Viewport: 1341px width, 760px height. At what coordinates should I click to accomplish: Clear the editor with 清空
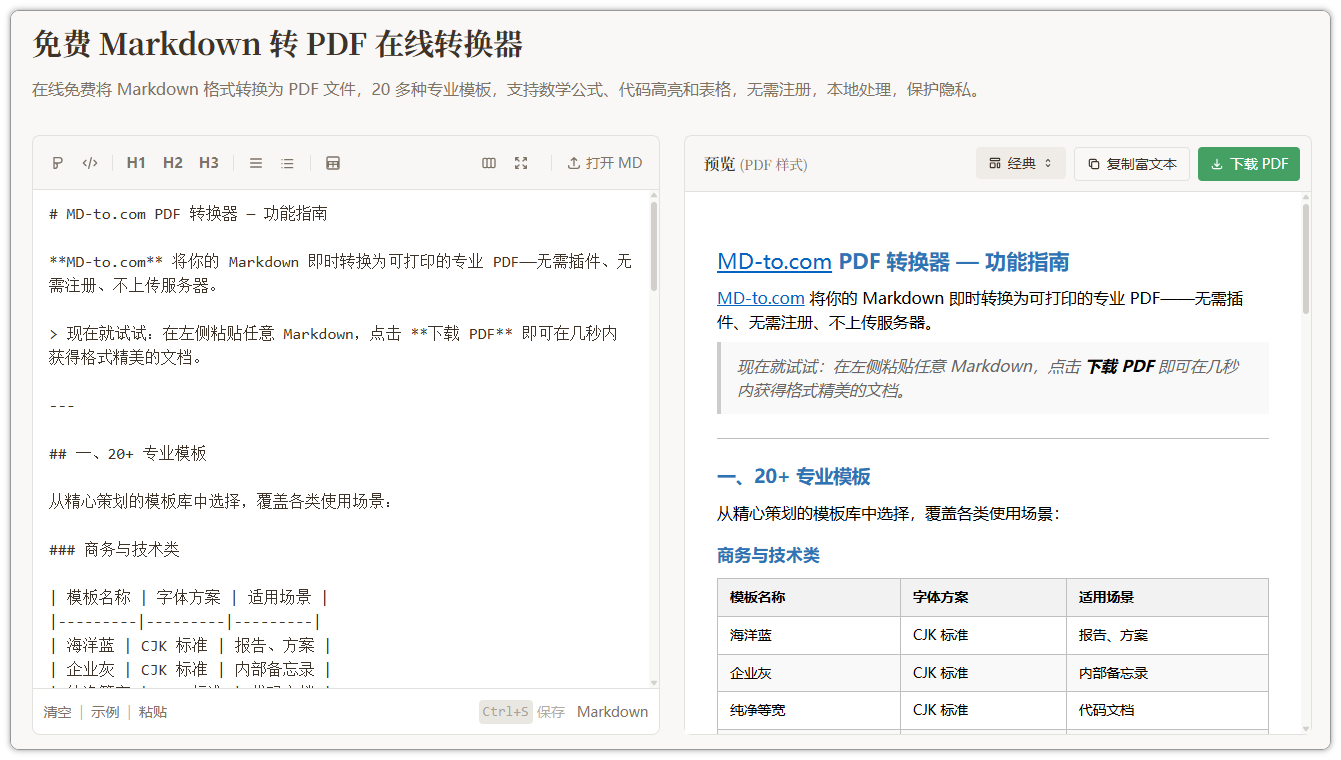[x=57, y=712]
